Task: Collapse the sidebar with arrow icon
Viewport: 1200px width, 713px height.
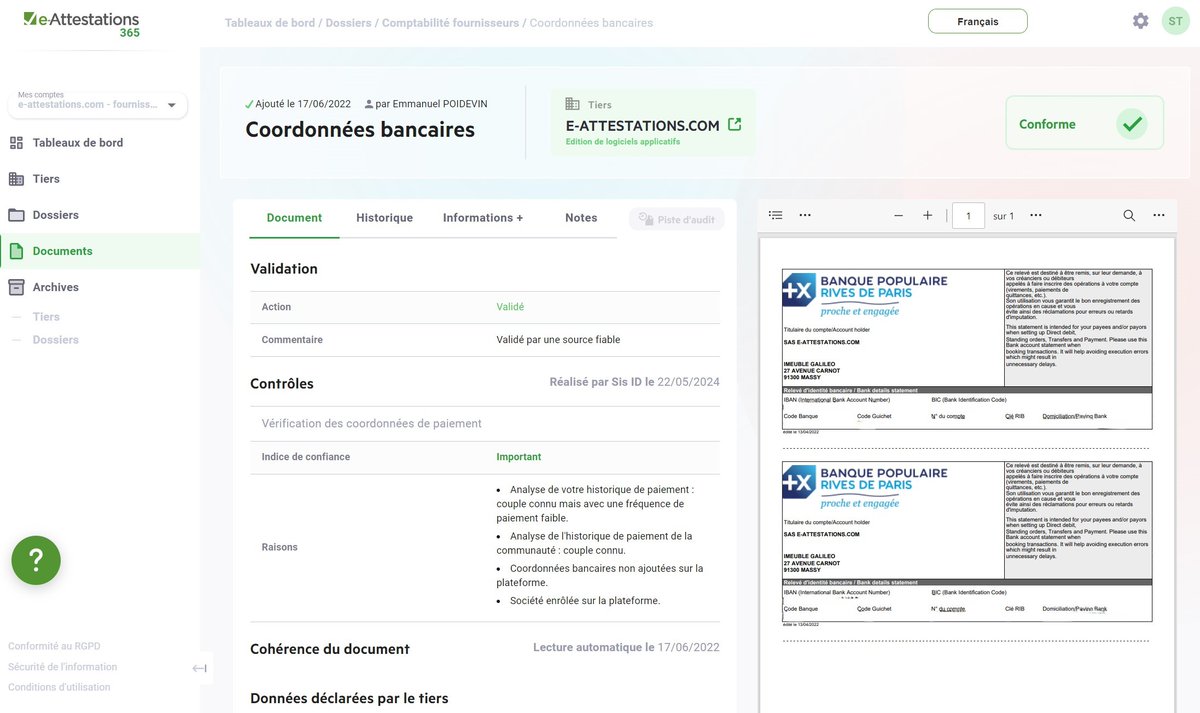Action: [x=200, y=668]
